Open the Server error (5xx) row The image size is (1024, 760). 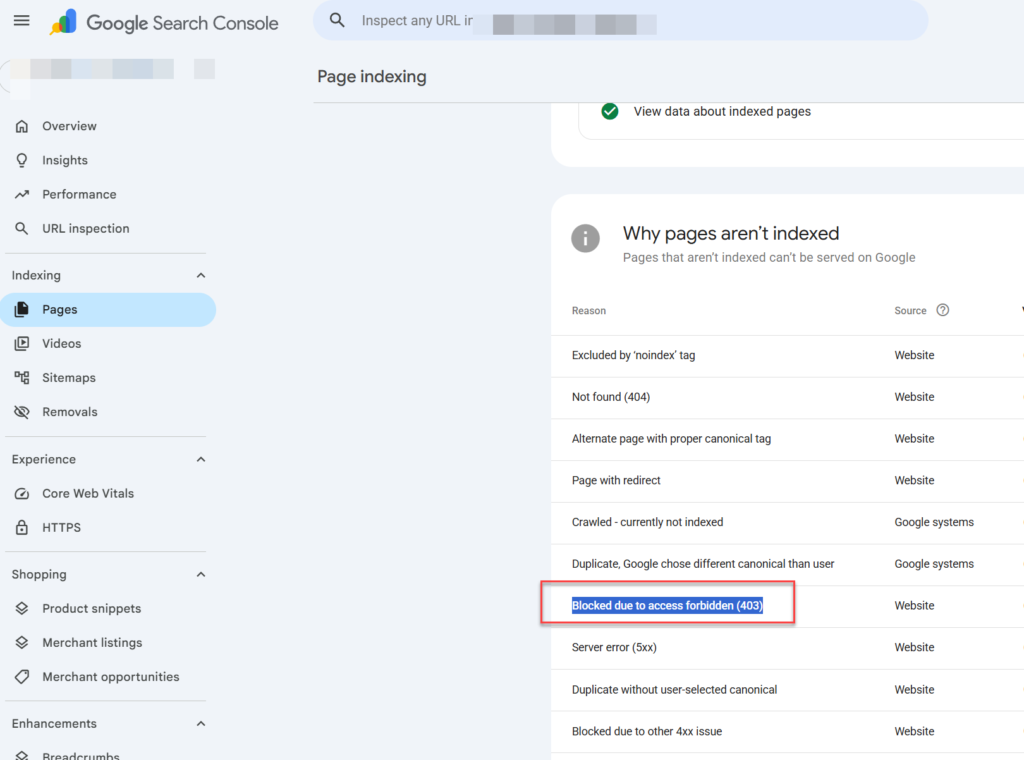click(x=788, y=648)
